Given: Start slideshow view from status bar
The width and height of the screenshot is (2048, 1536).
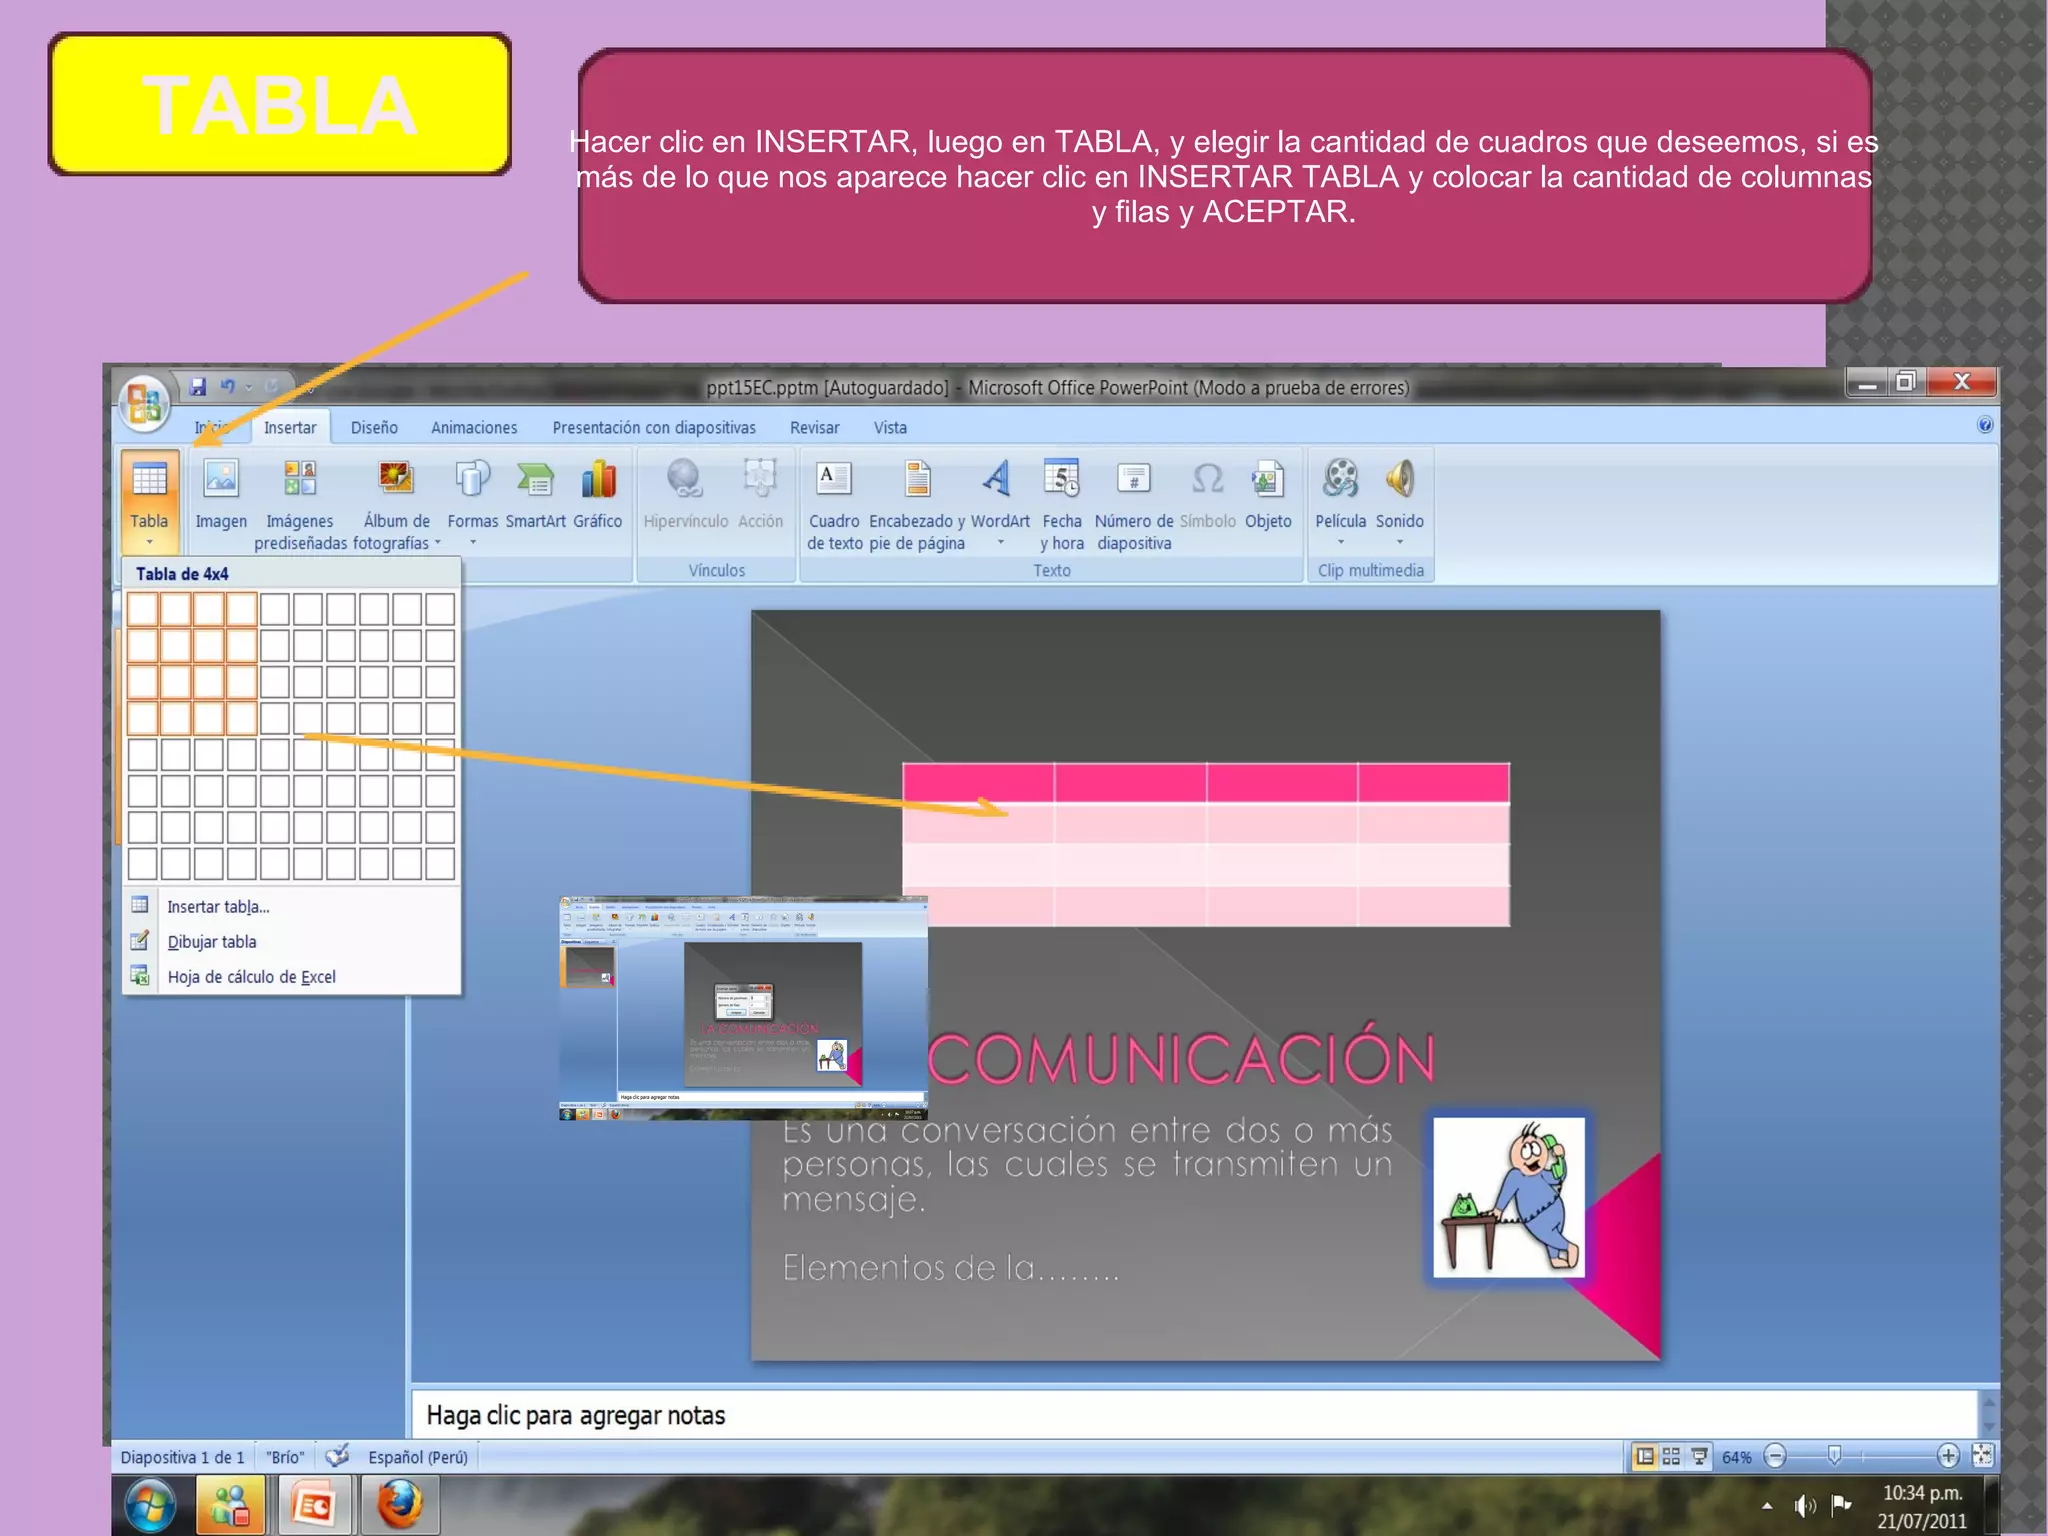Looking at the screenshot, I should pos(1699,1457).
